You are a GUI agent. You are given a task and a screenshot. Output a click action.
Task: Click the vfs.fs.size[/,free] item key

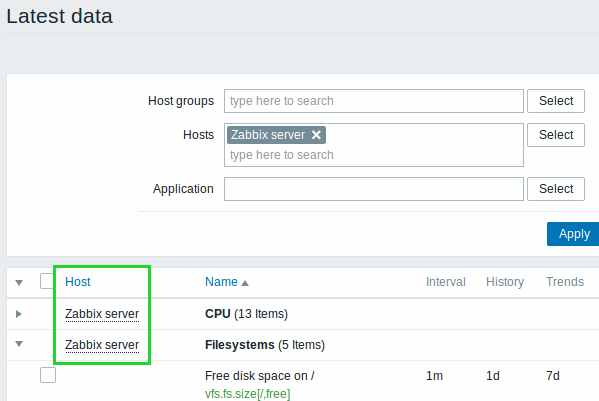coord(248,394)
